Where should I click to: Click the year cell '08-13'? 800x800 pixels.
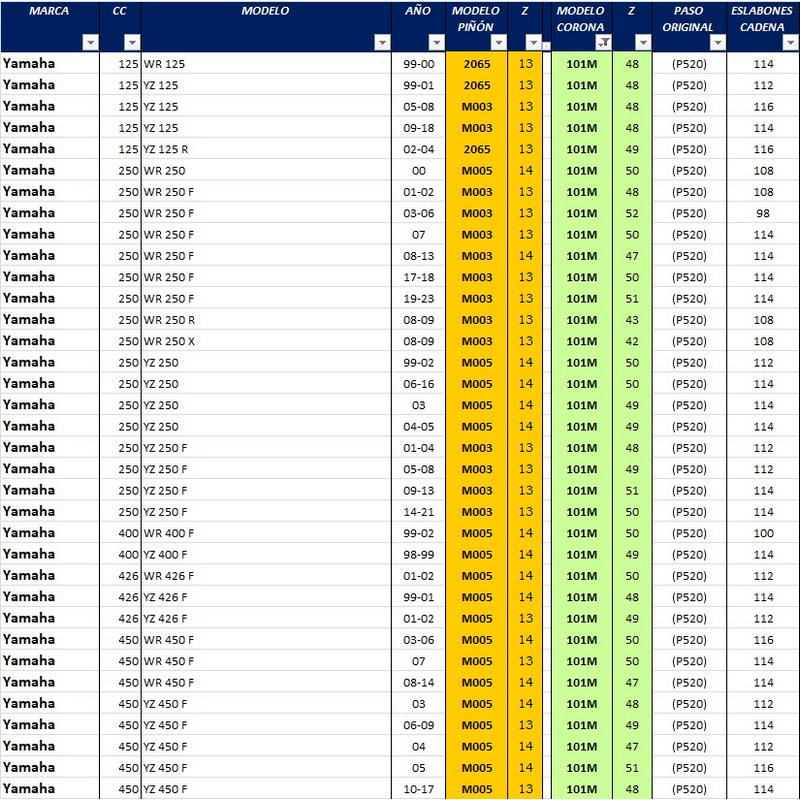(418, 256)
